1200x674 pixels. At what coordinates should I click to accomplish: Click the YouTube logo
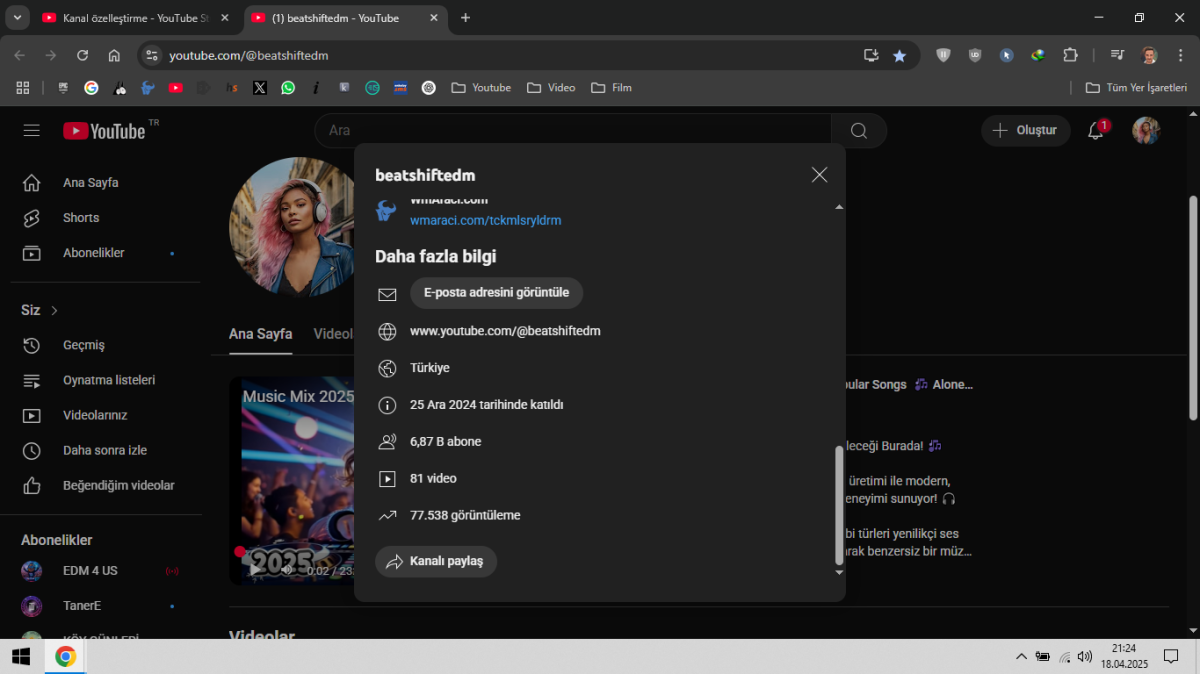pyautogui.click(x=104, y=131)
